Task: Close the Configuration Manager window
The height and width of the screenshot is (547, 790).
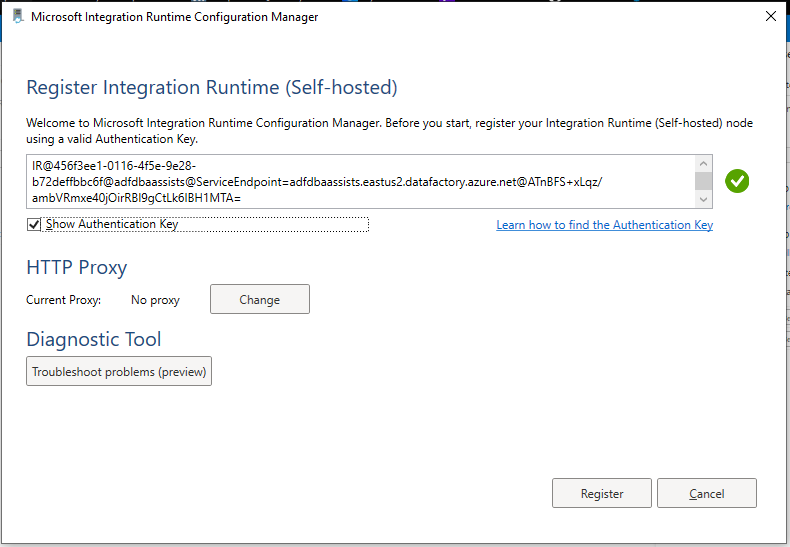Action: pyautogui.click(x=770, y=17)
